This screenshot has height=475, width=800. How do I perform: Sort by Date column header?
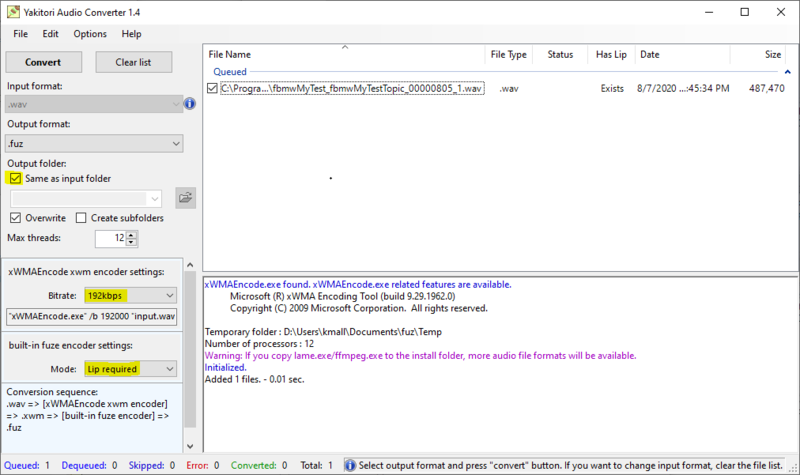tap(683, 54)
